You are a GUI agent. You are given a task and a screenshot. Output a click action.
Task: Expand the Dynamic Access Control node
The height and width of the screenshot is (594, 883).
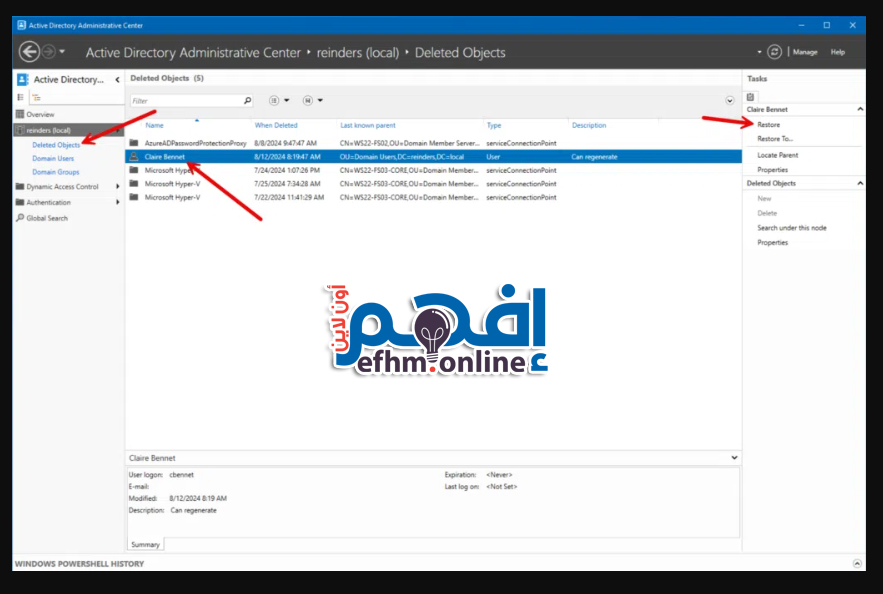118,187
